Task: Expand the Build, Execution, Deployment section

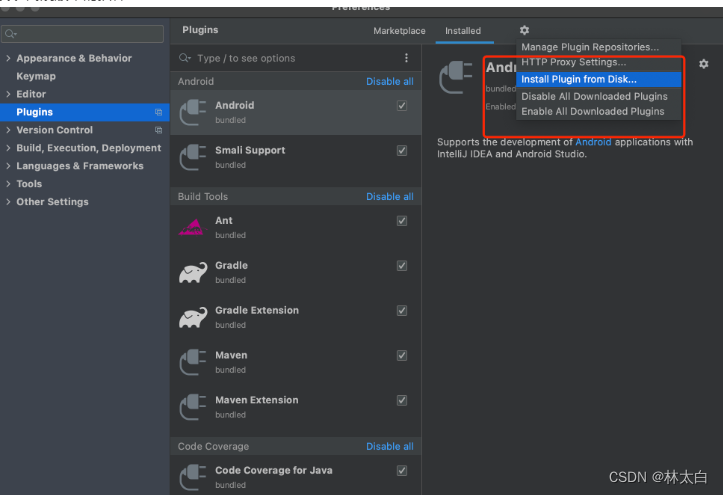Action: coord(9,148)
